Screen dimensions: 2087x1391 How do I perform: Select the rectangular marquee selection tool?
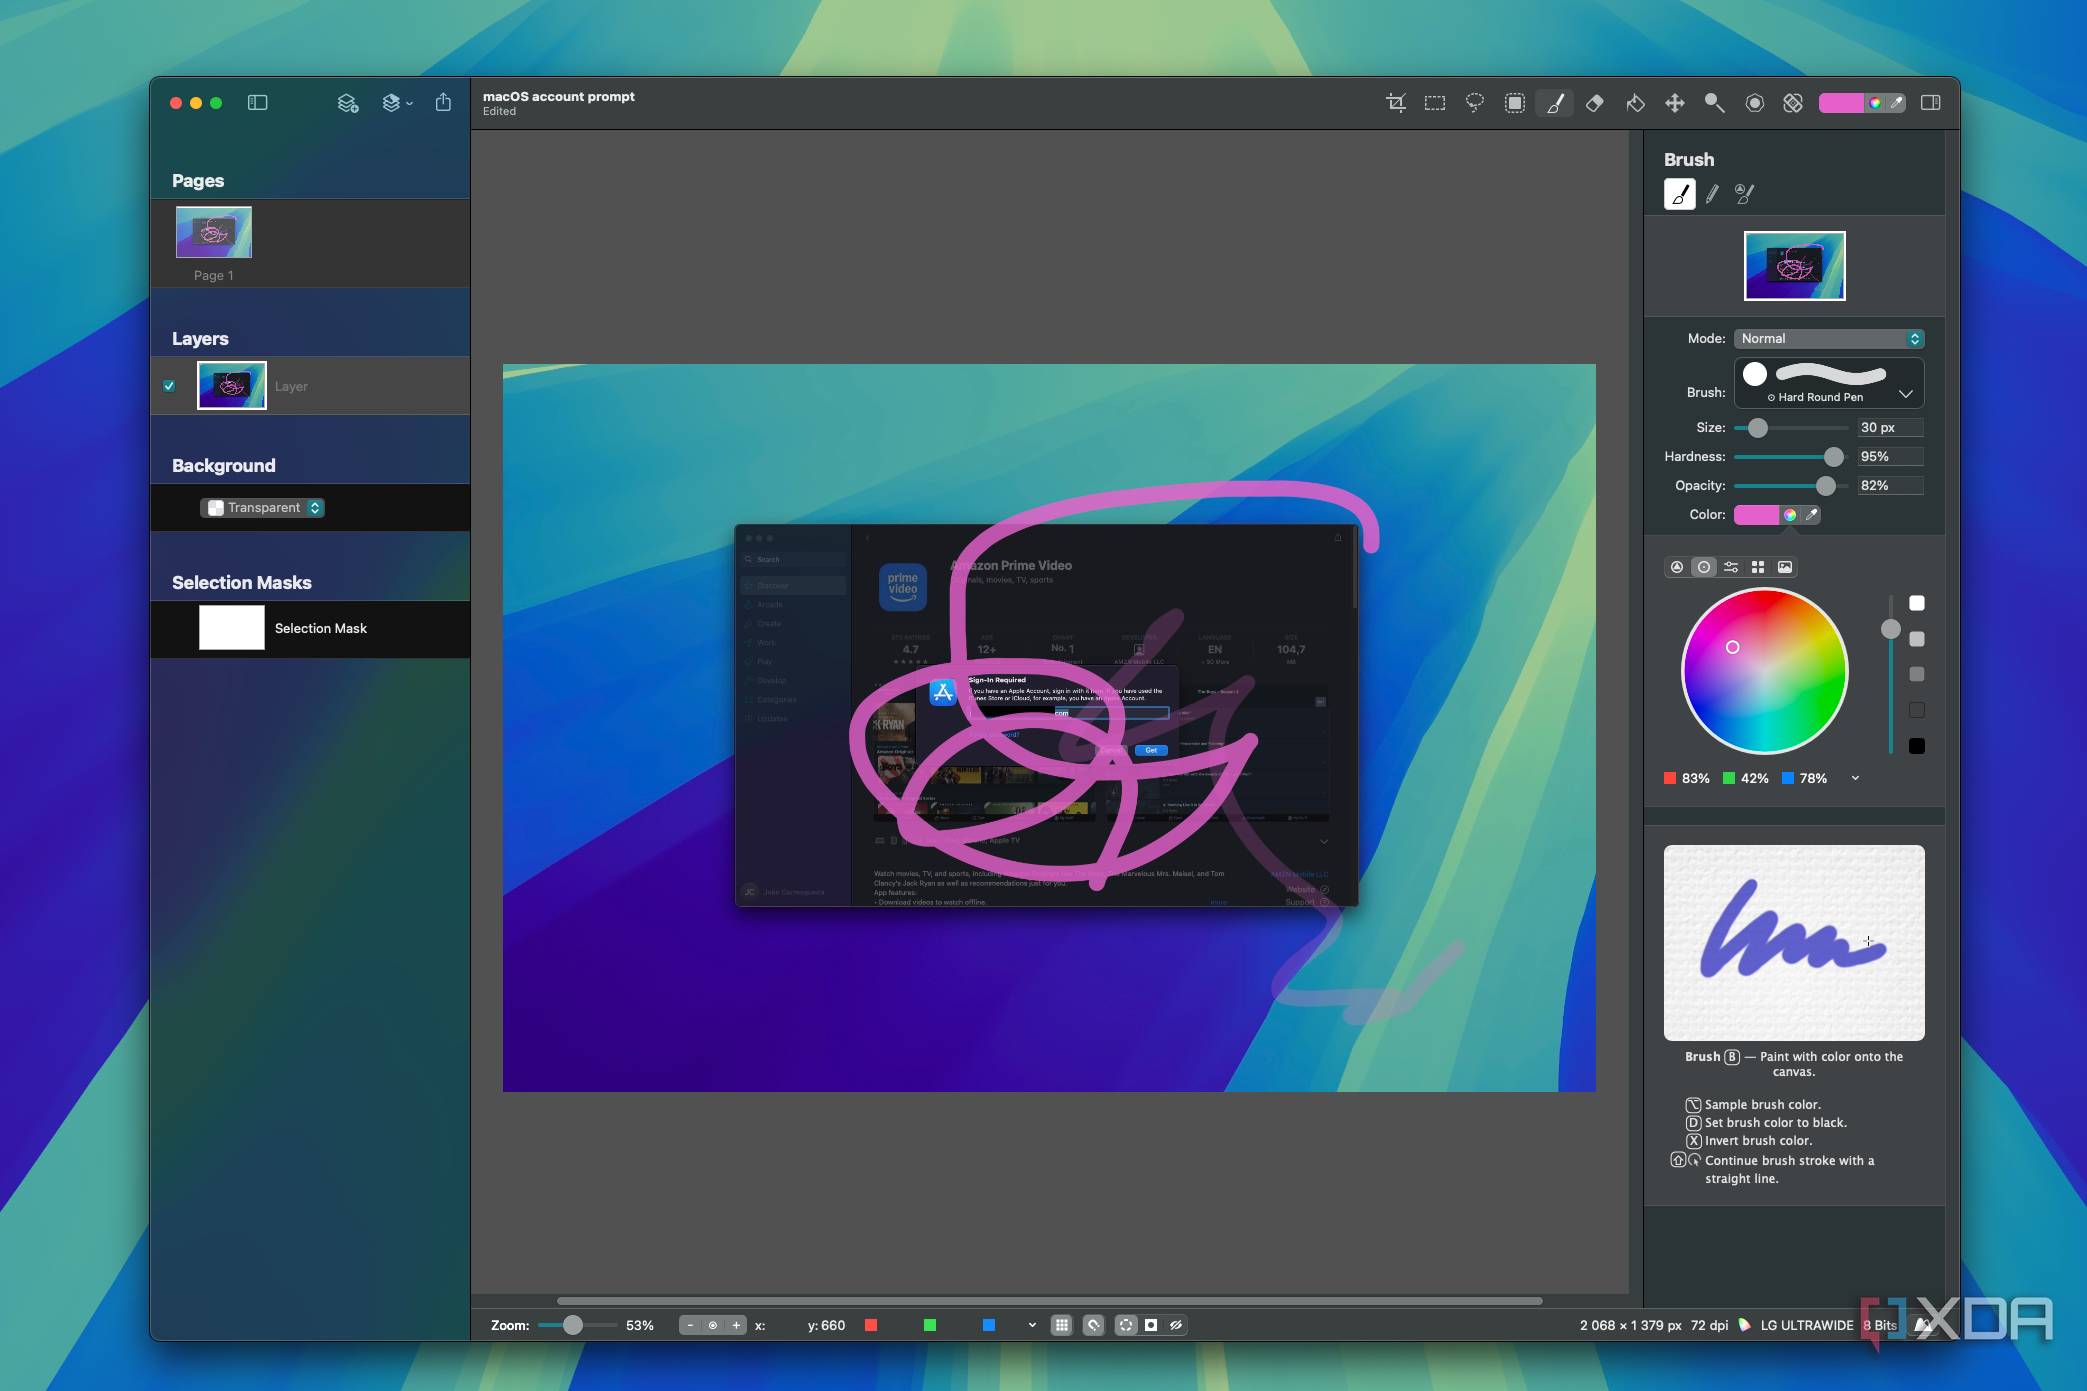point(1435,103)
